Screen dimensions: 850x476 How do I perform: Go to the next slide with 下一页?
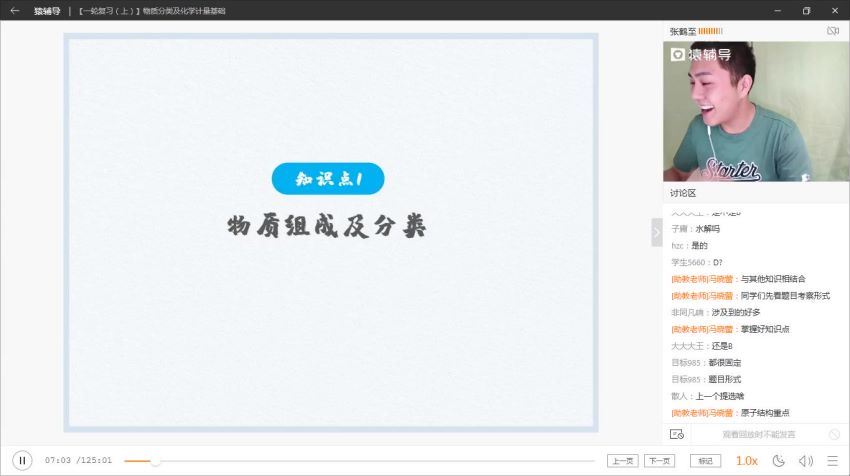(x=660, y=461)
